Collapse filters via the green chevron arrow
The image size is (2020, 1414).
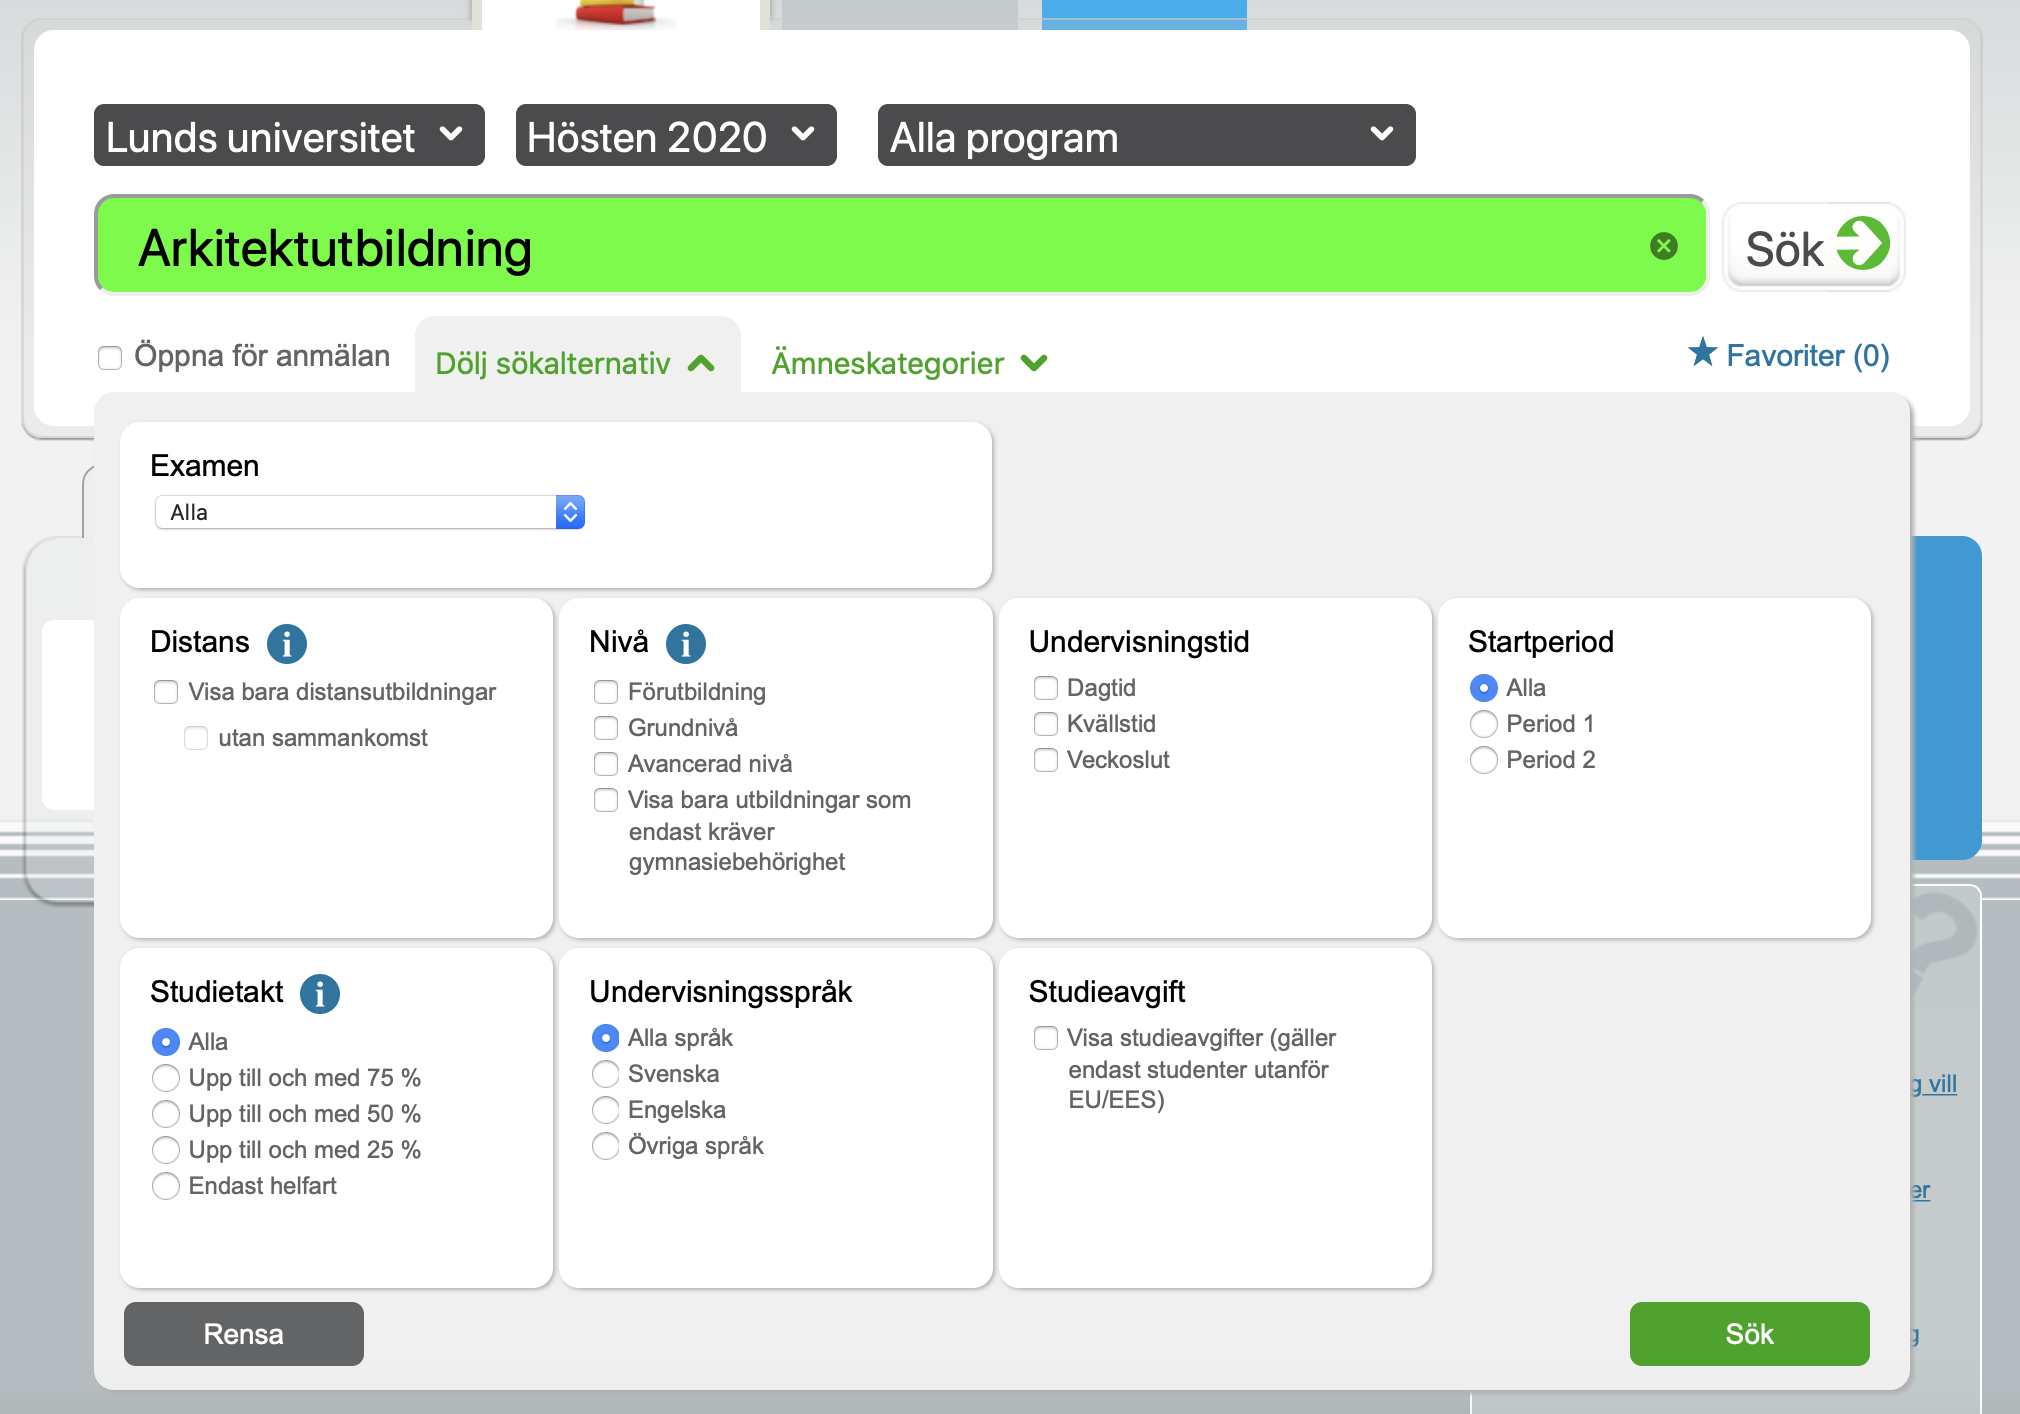(703, 364)
